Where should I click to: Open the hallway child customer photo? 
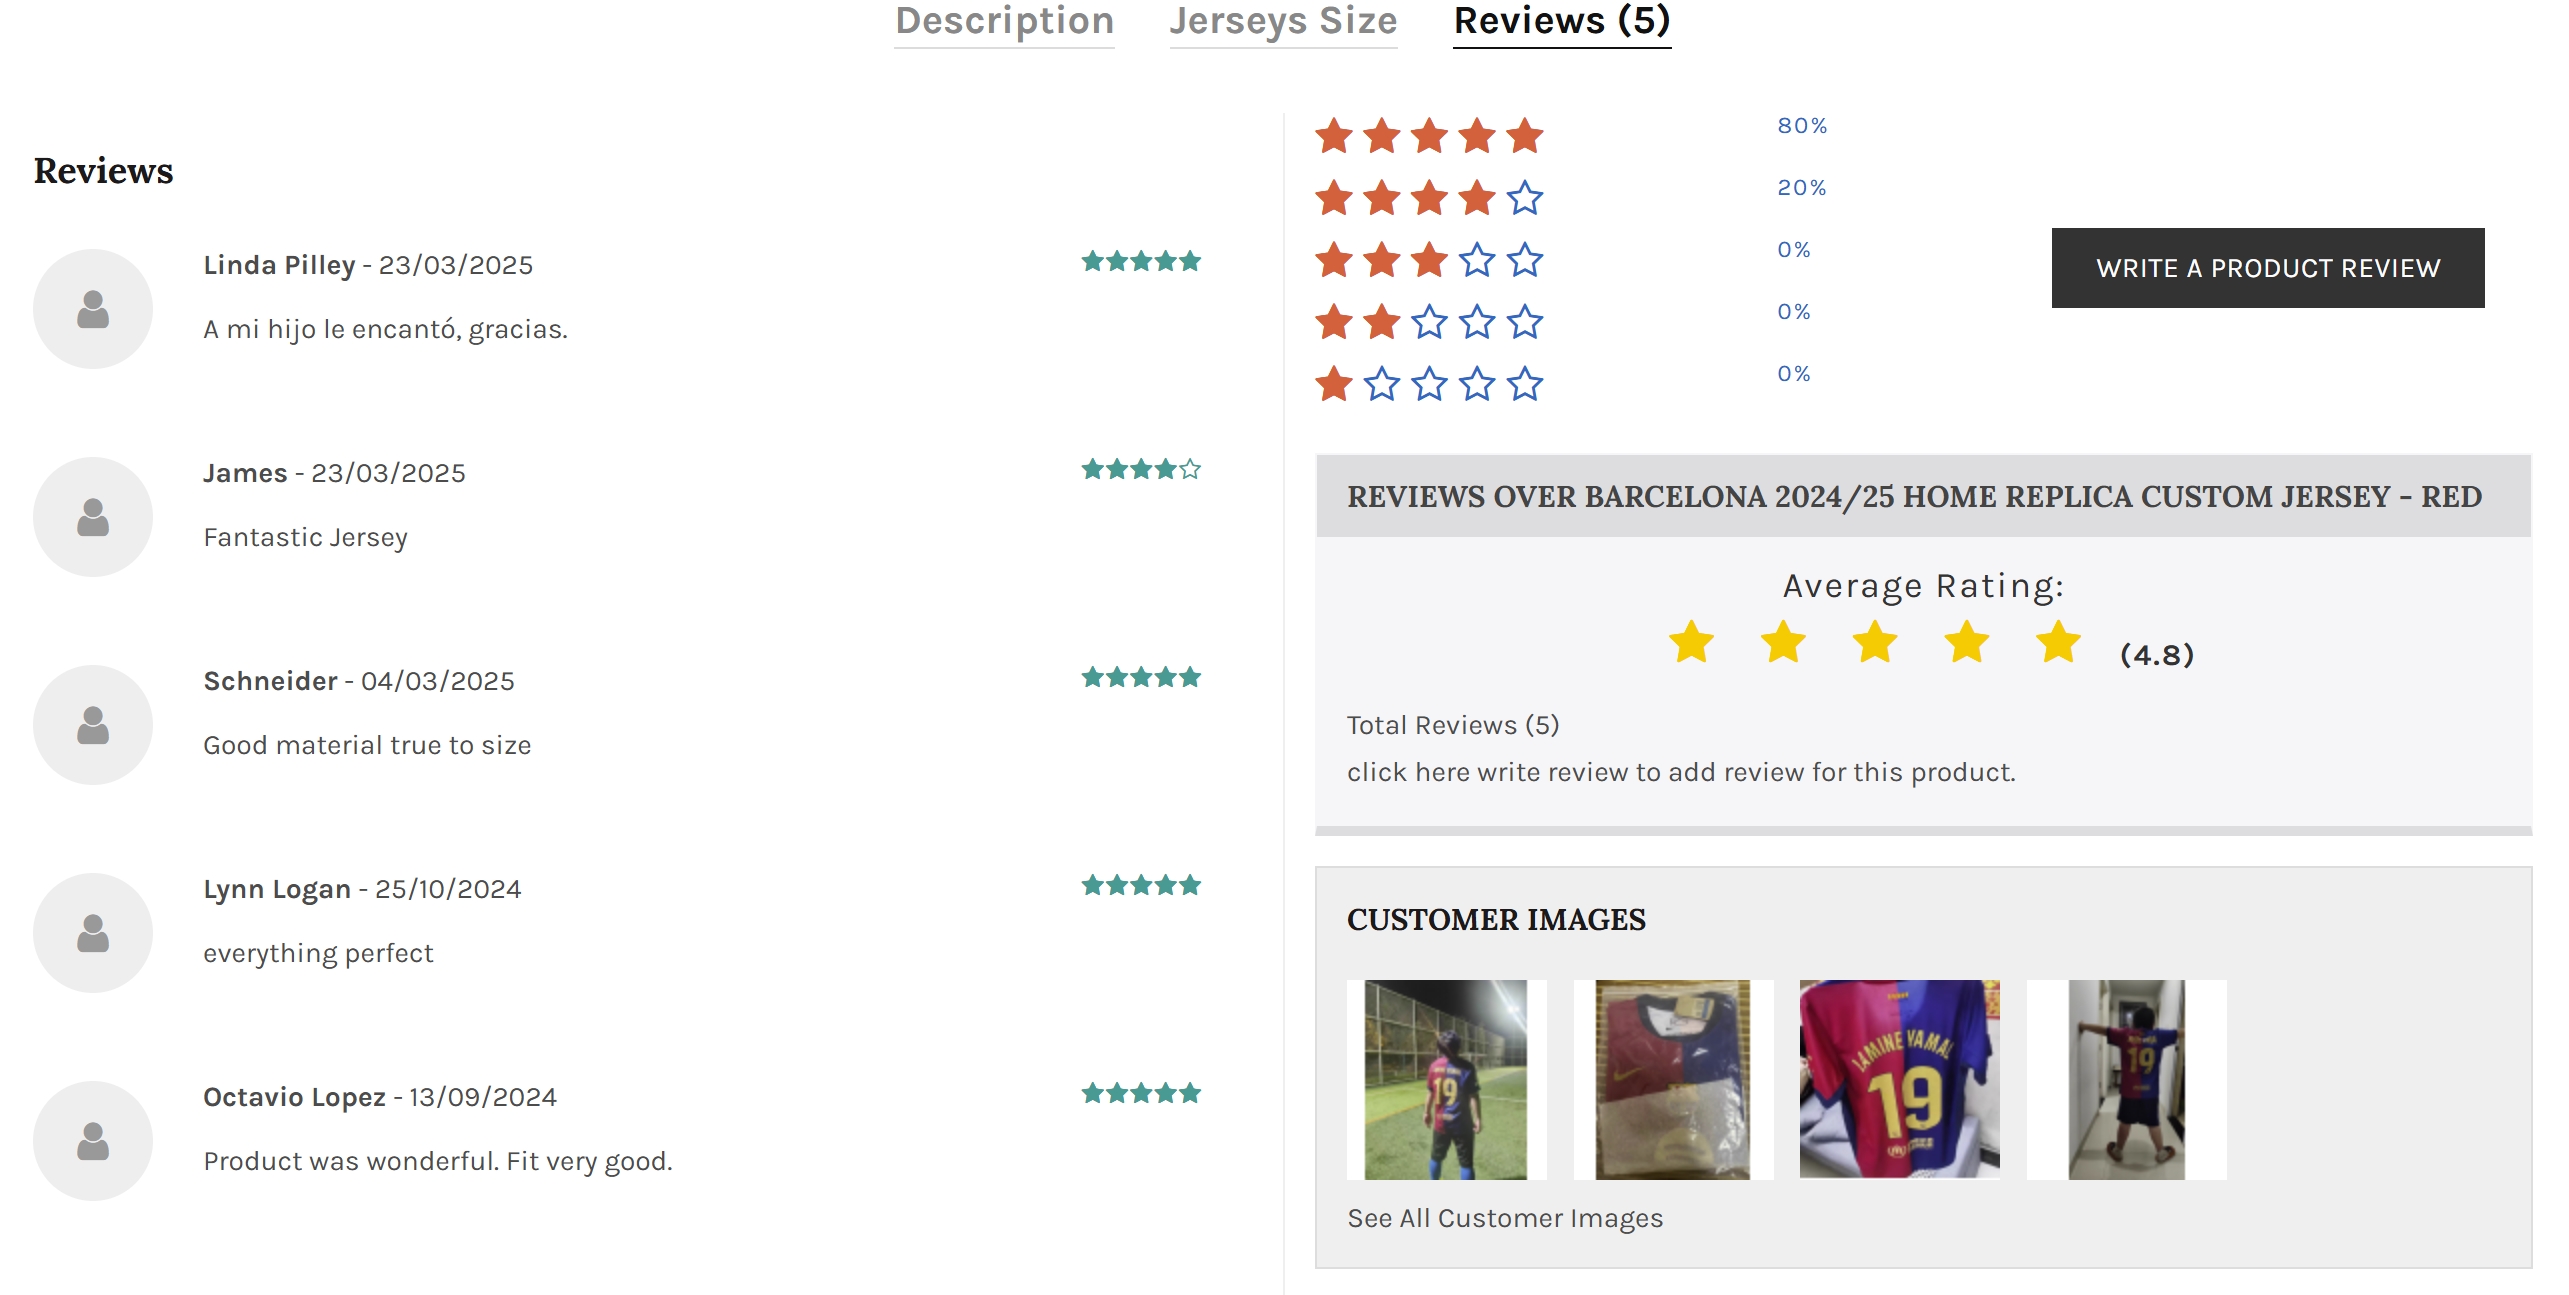point(2126,1079)
